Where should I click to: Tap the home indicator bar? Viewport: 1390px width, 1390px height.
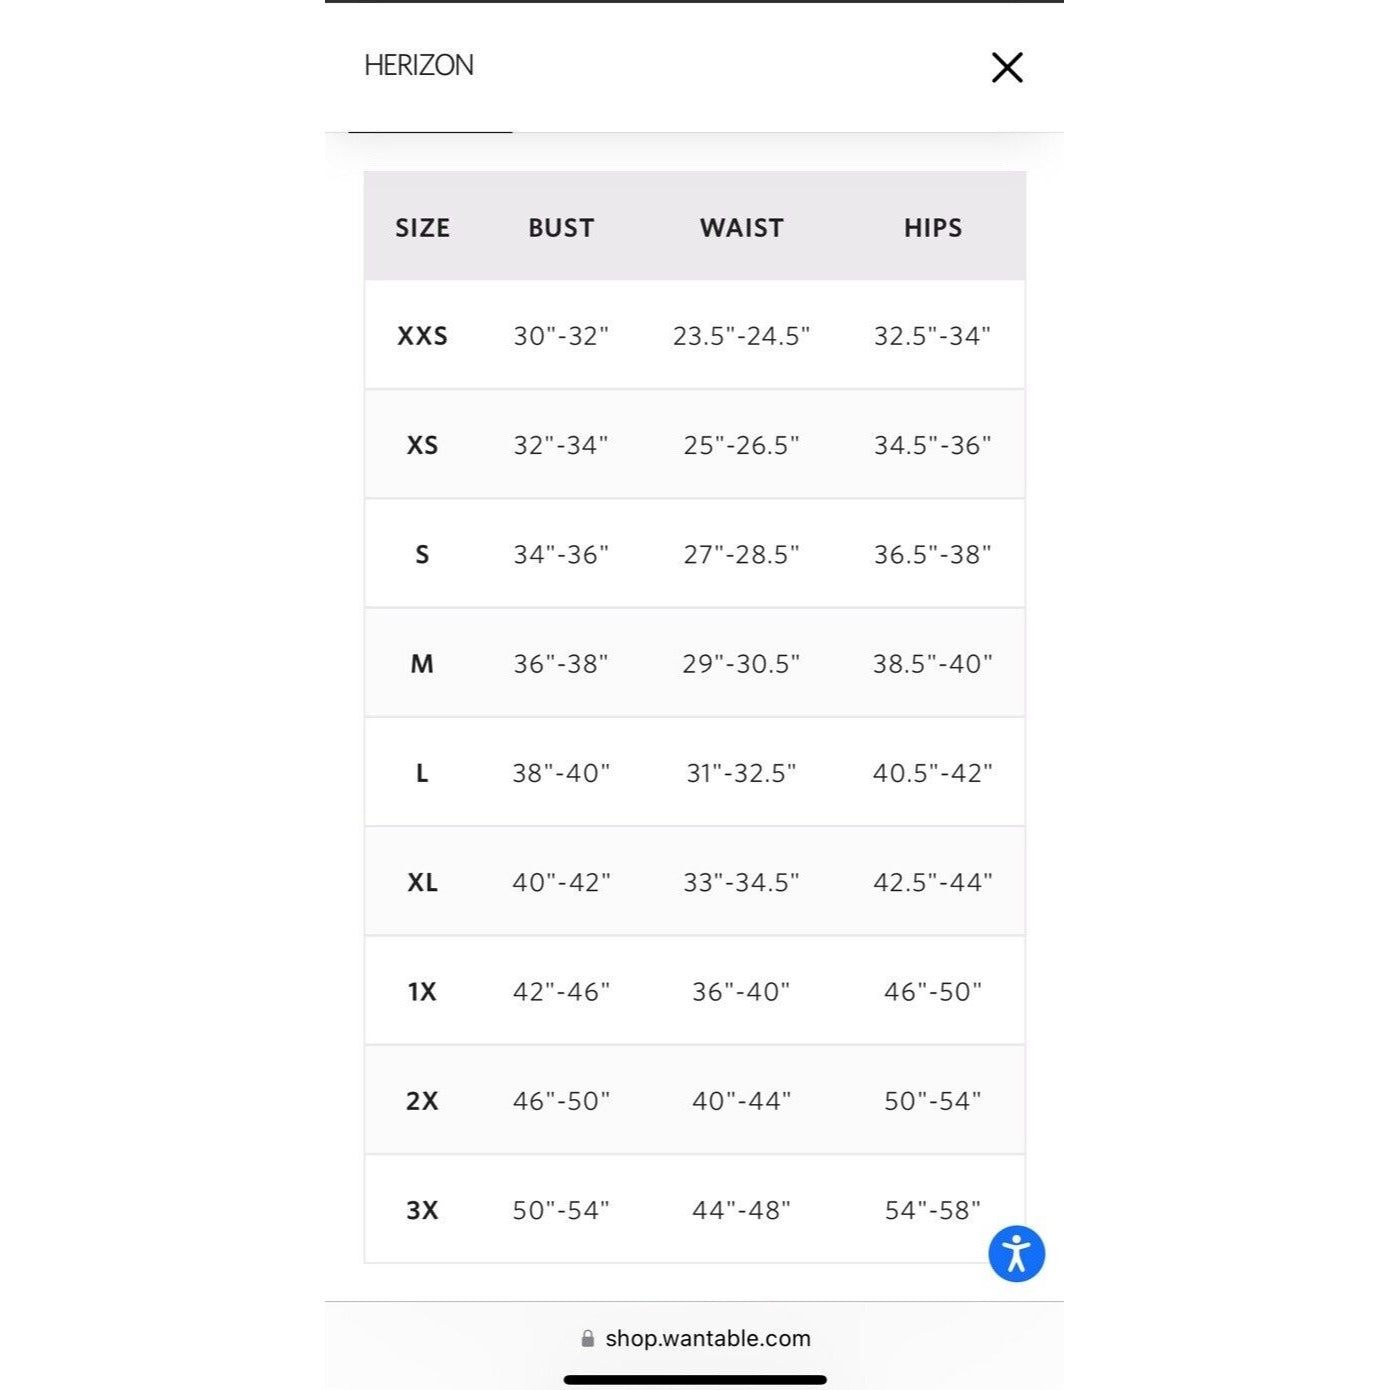pos(695,1380)
